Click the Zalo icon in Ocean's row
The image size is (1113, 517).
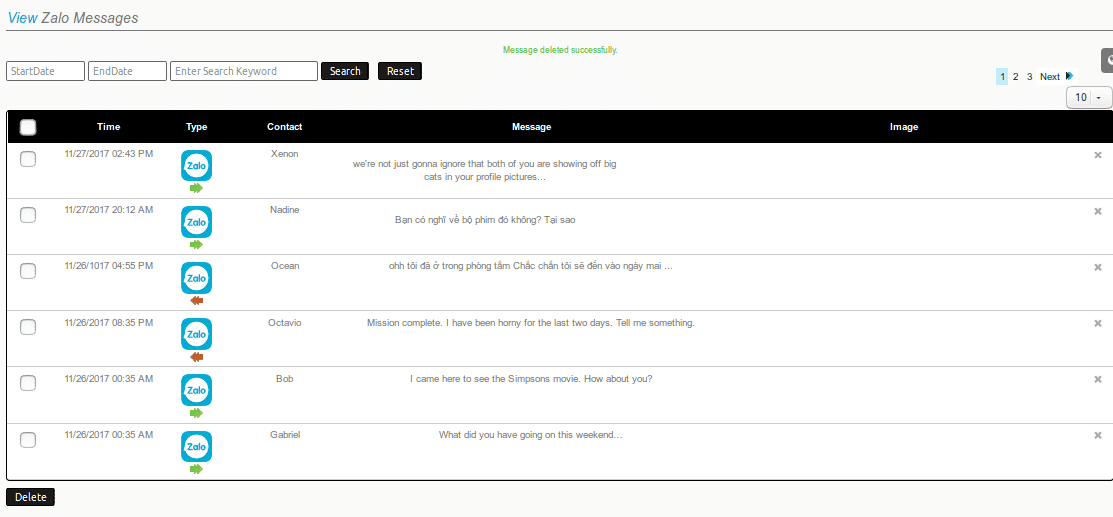coord(197,278)
